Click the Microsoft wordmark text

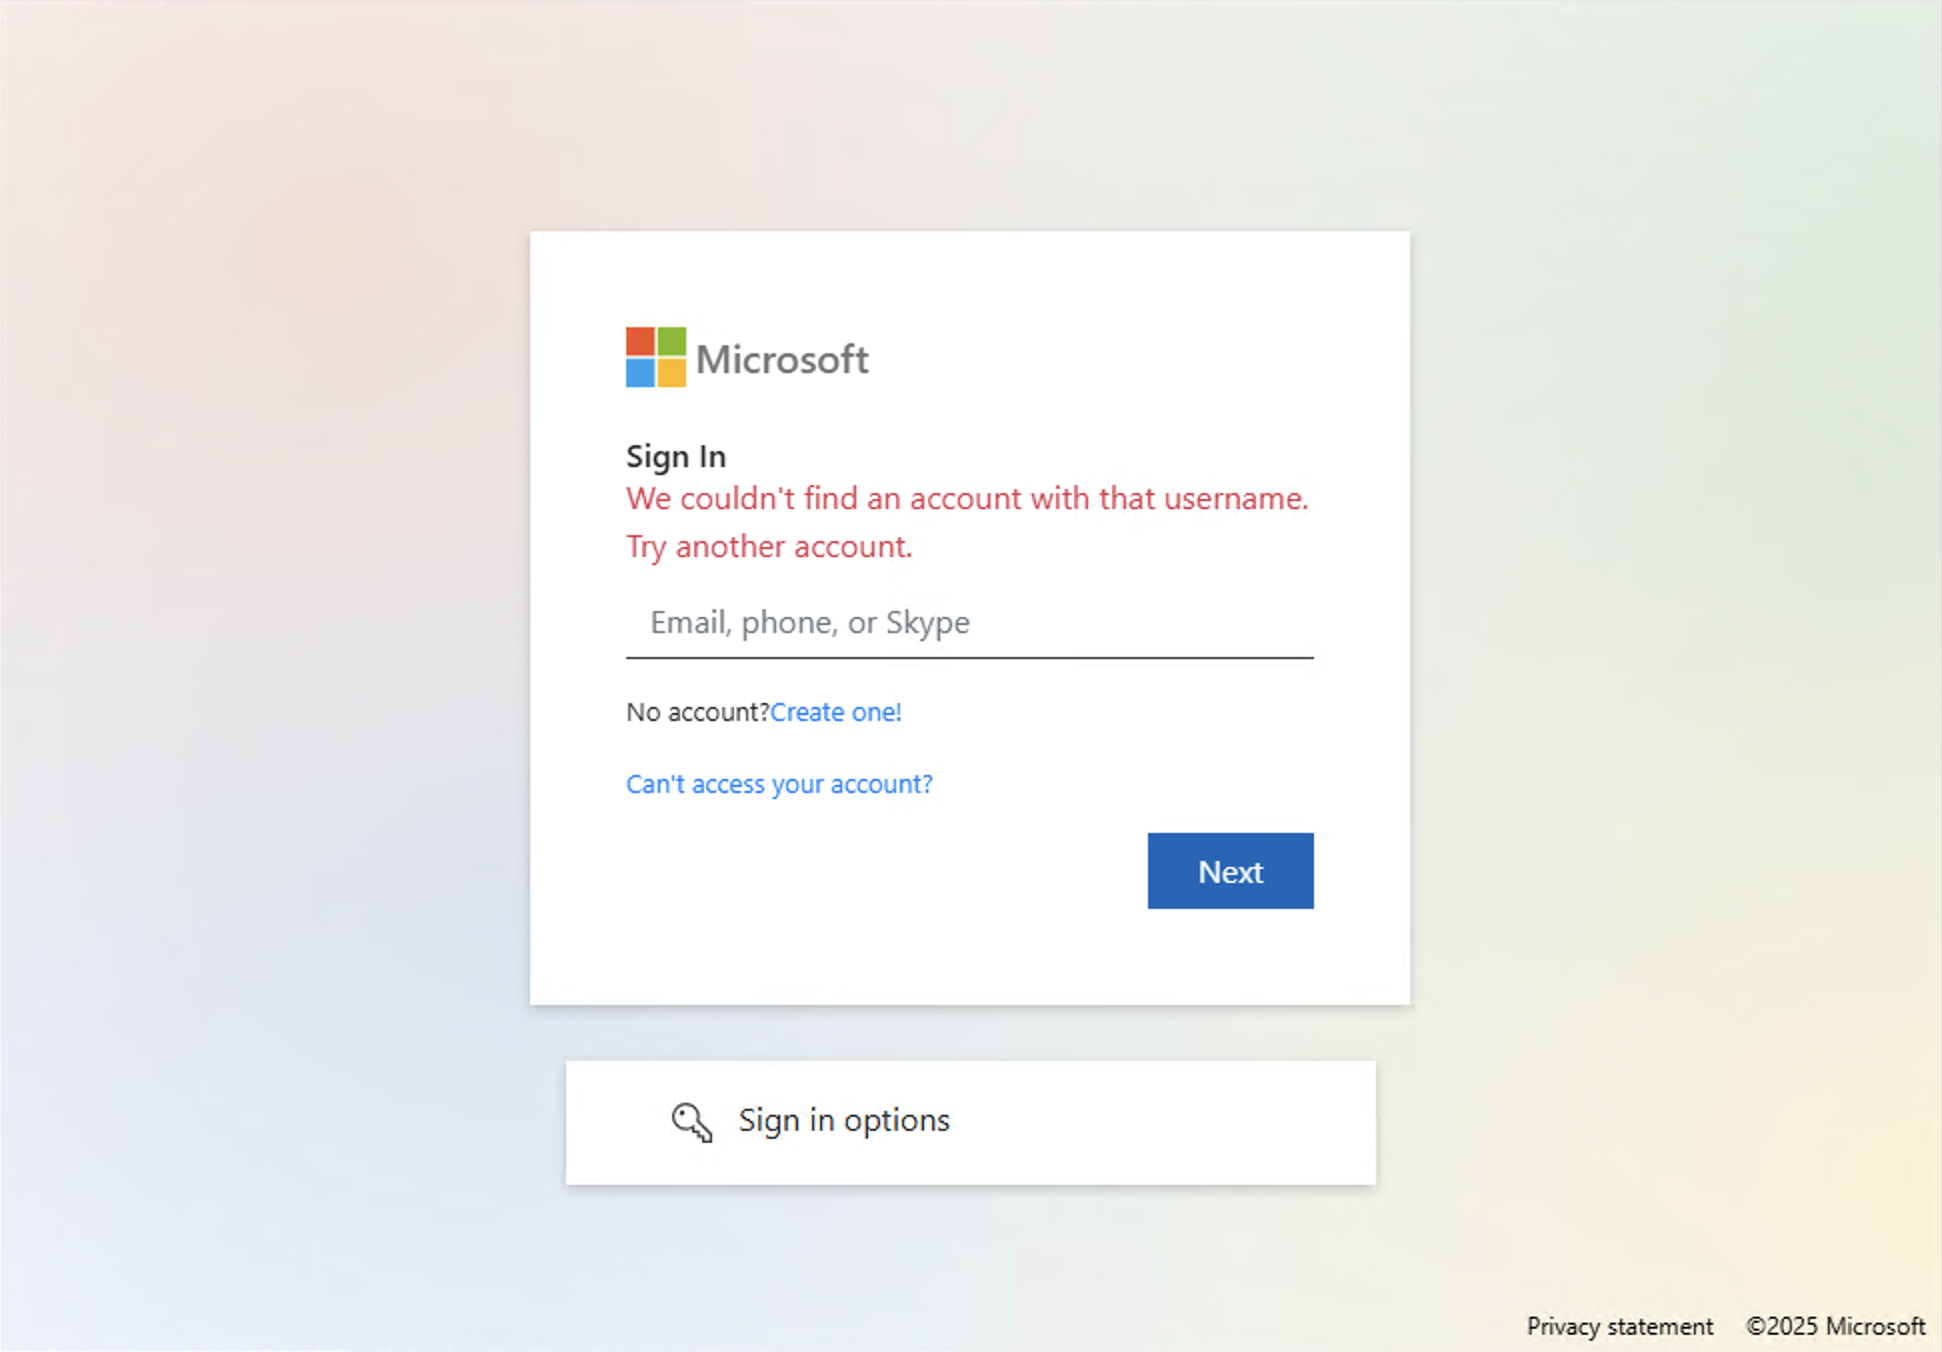pos(782,359)
